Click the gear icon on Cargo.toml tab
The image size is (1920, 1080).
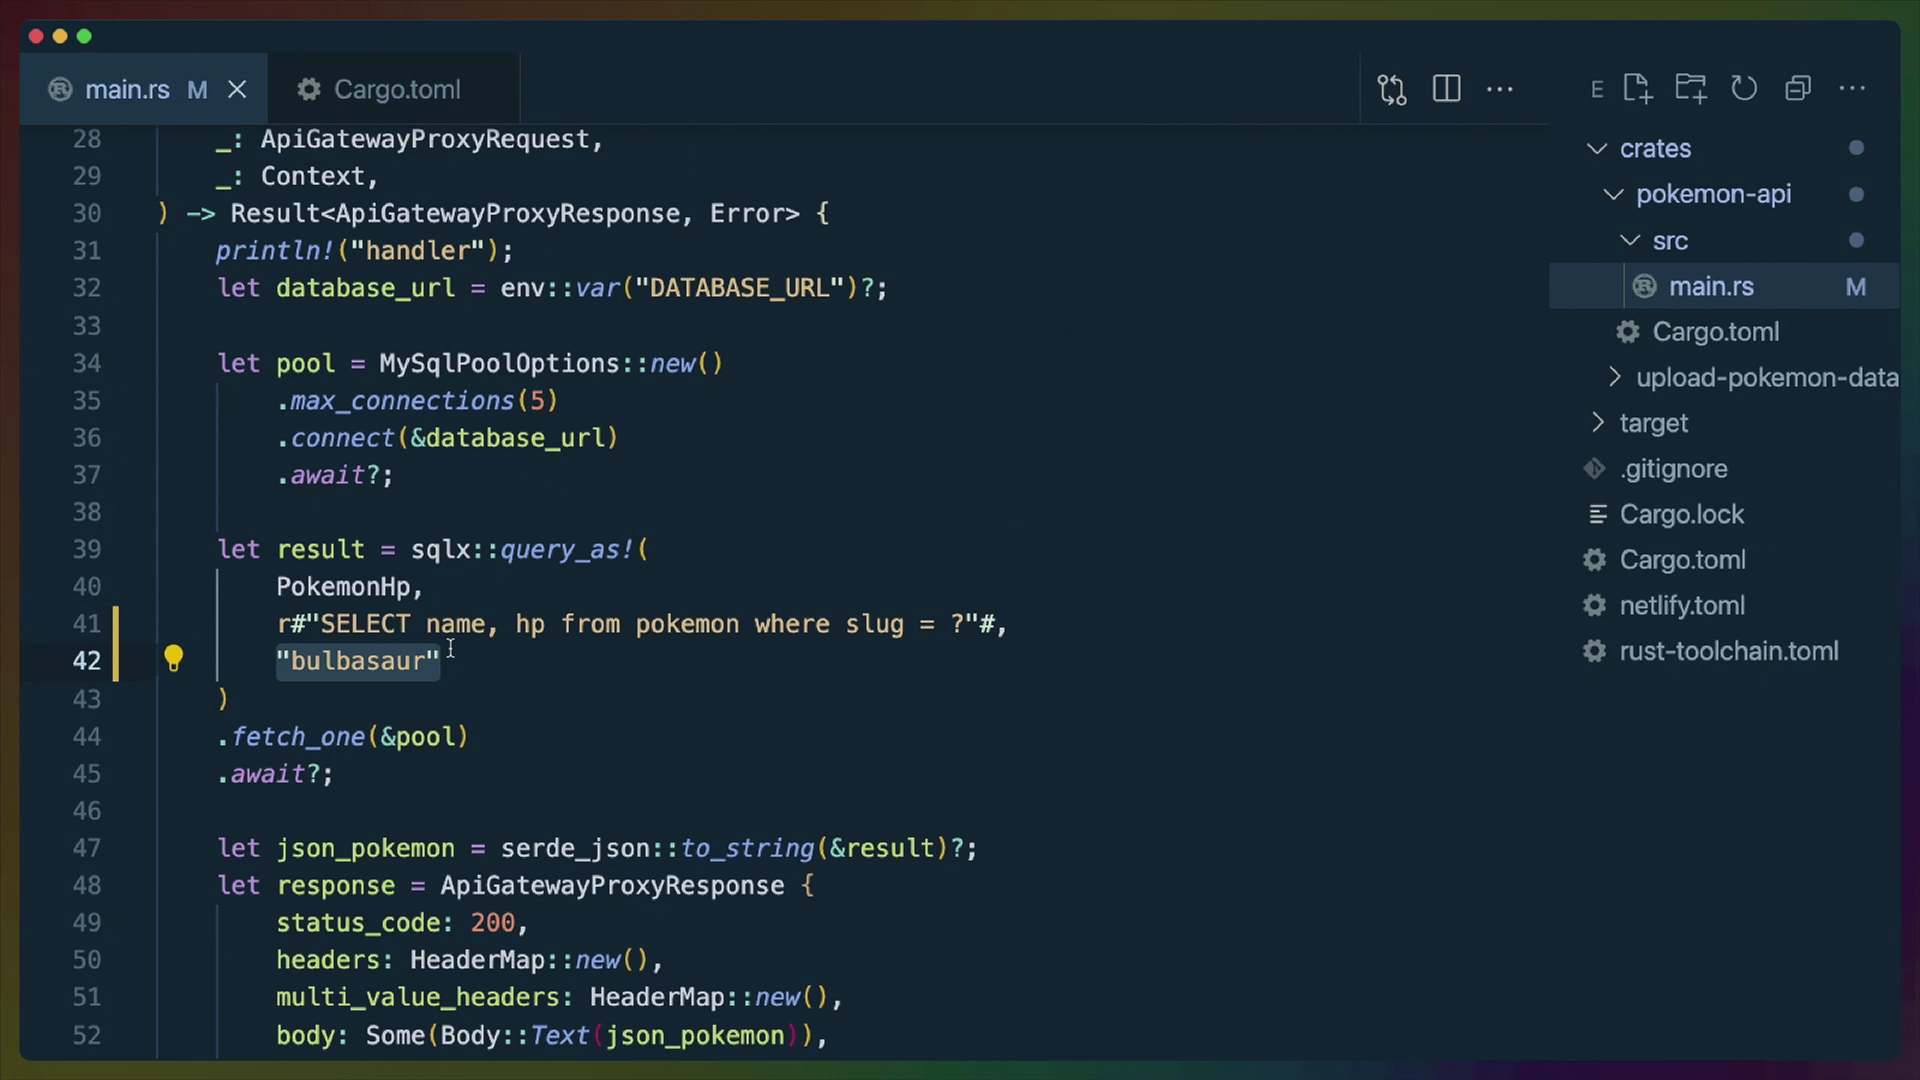tap(309, 90)
